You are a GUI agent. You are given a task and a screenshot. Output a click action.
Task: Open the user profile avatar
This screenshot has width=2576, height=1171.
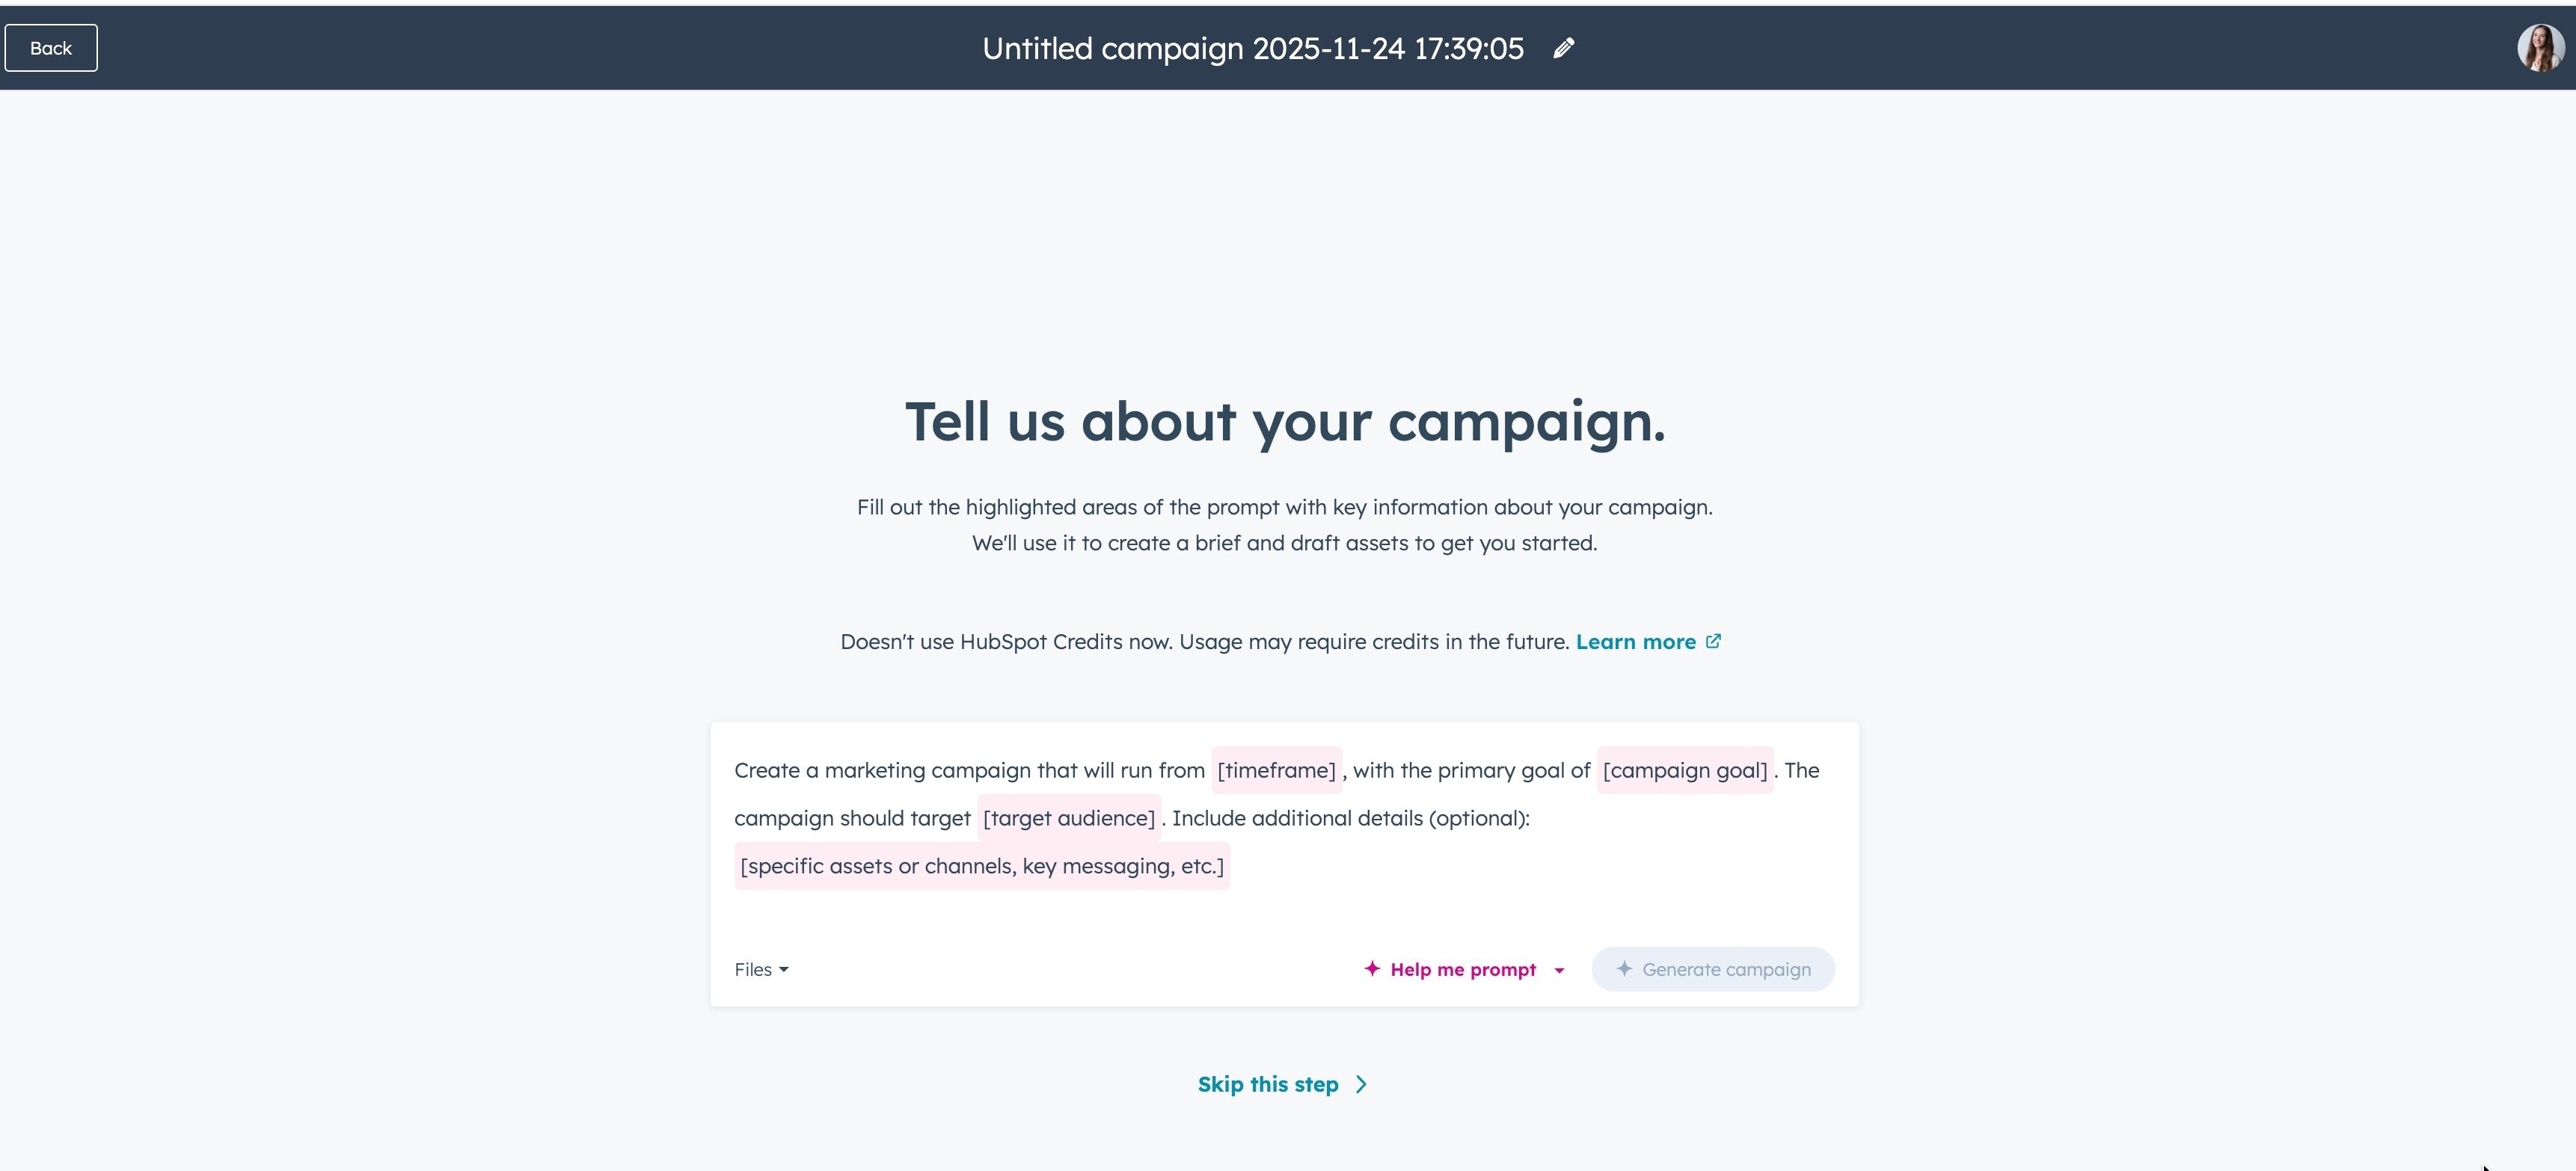coord(2540,48)
